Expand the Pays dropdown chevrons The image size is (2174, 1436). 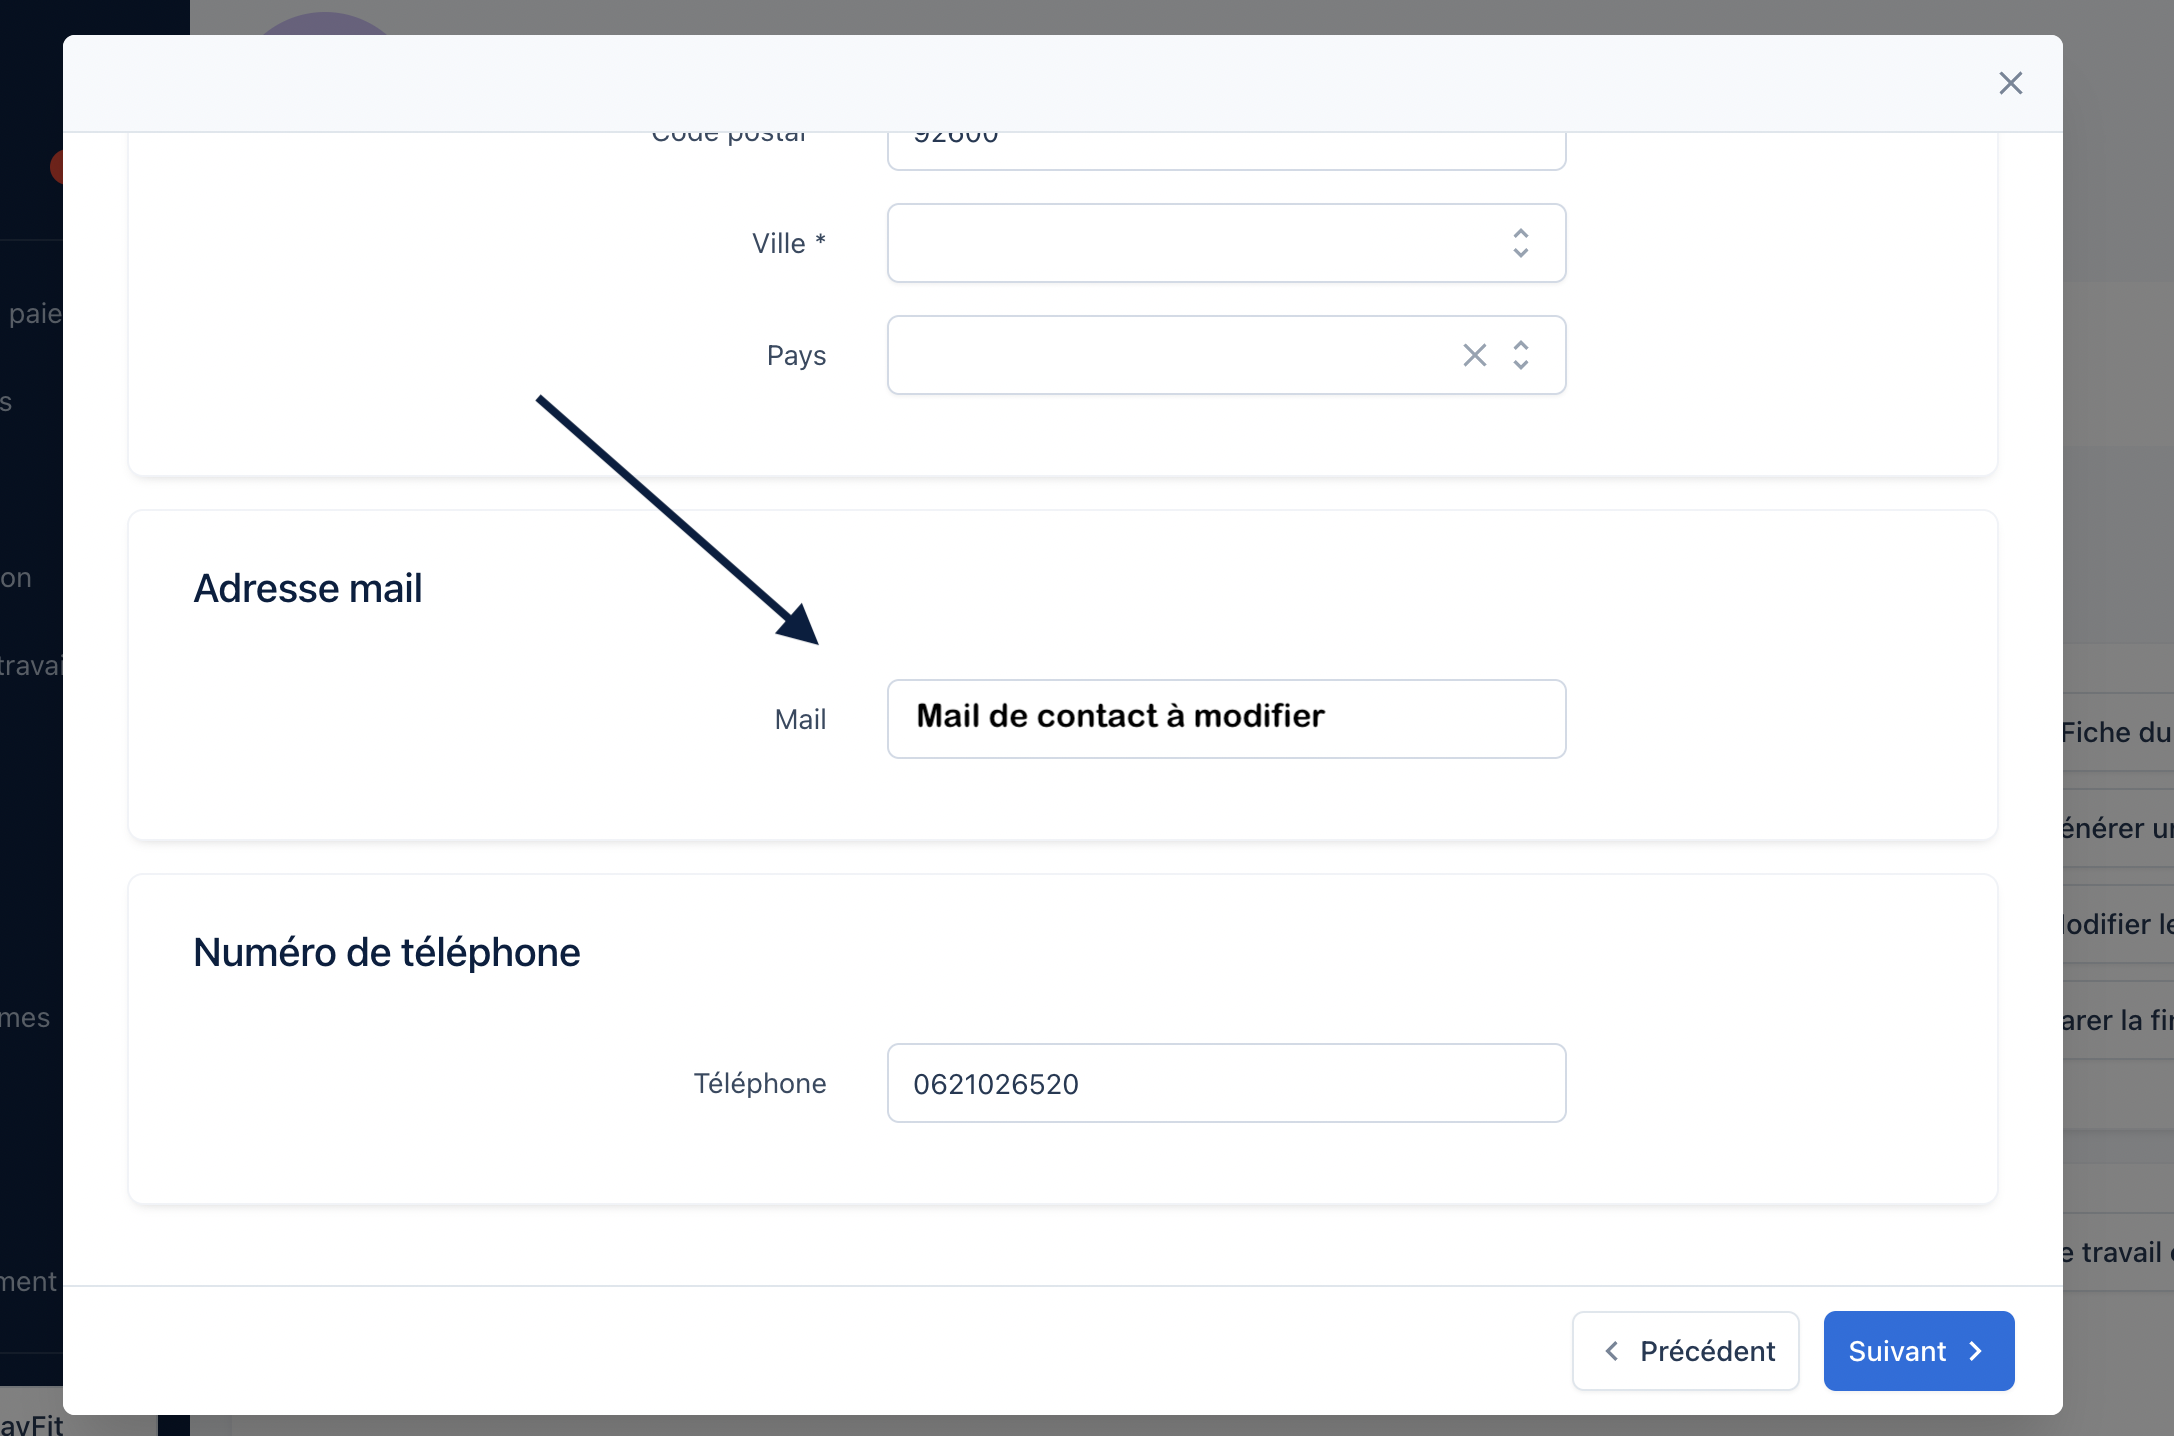tap(1520, 355)
